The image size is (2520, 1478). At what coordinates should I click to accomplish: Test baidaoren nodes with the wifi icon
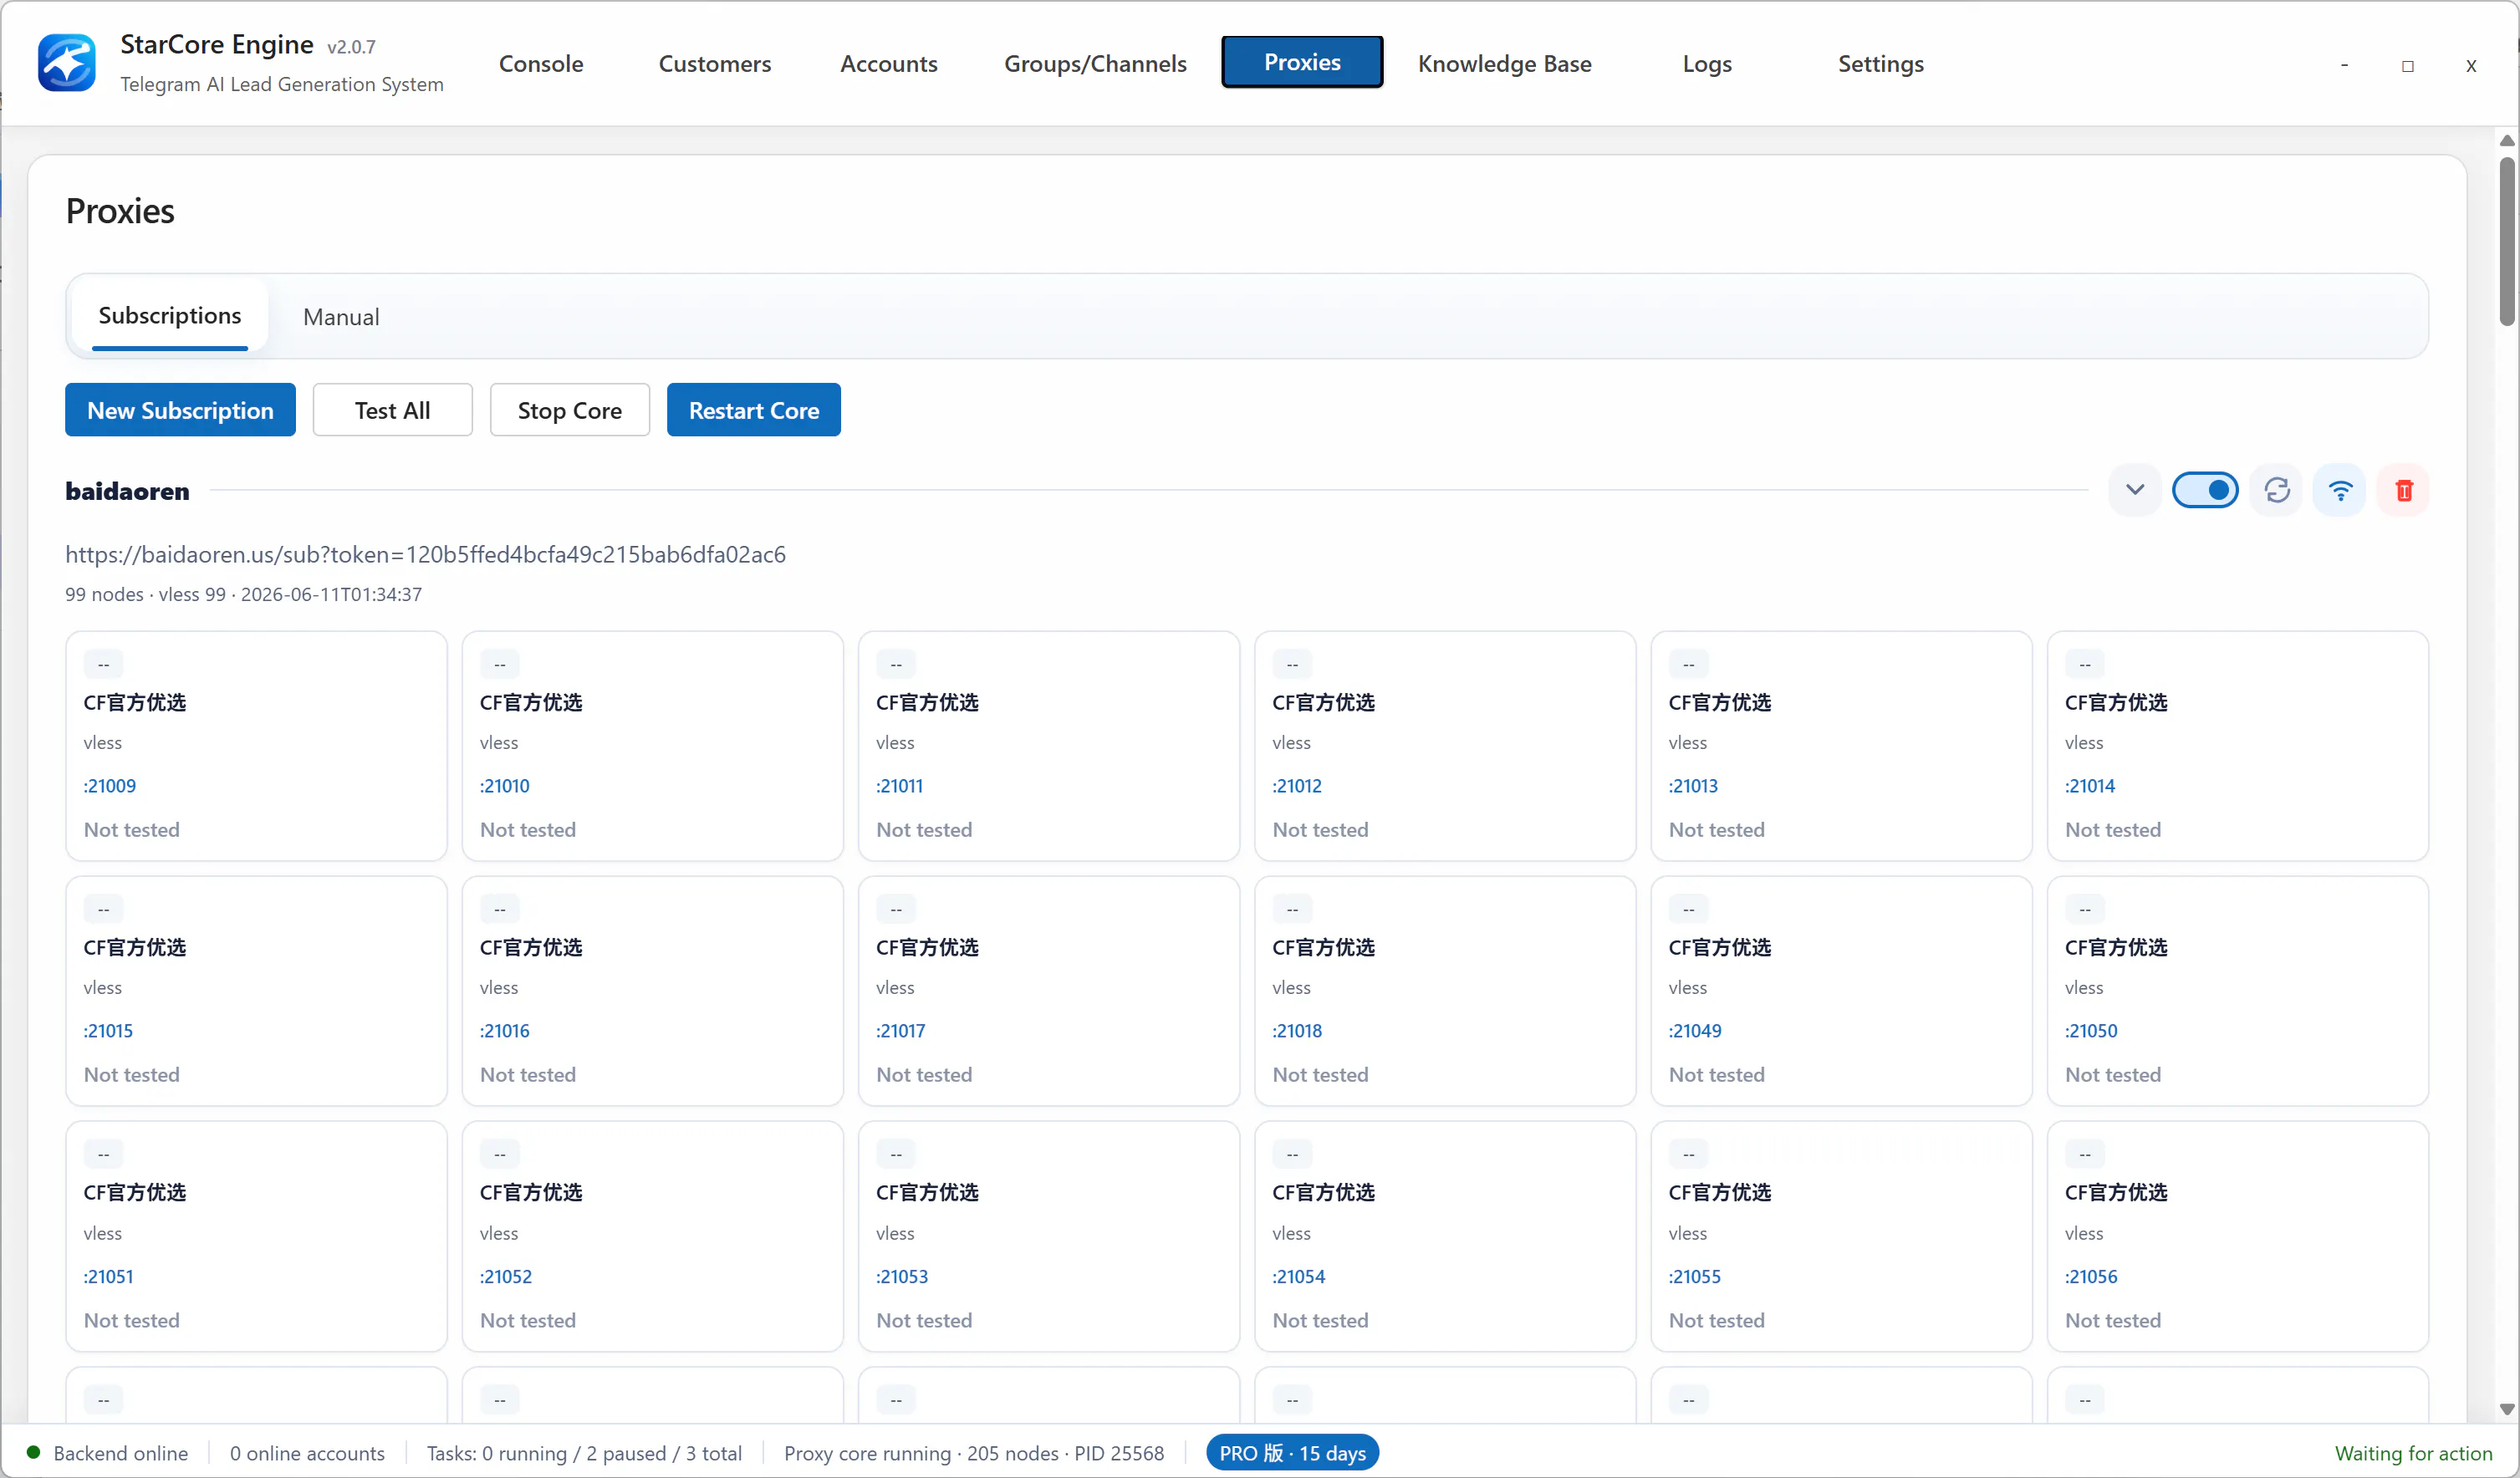tap(2340, 490)
